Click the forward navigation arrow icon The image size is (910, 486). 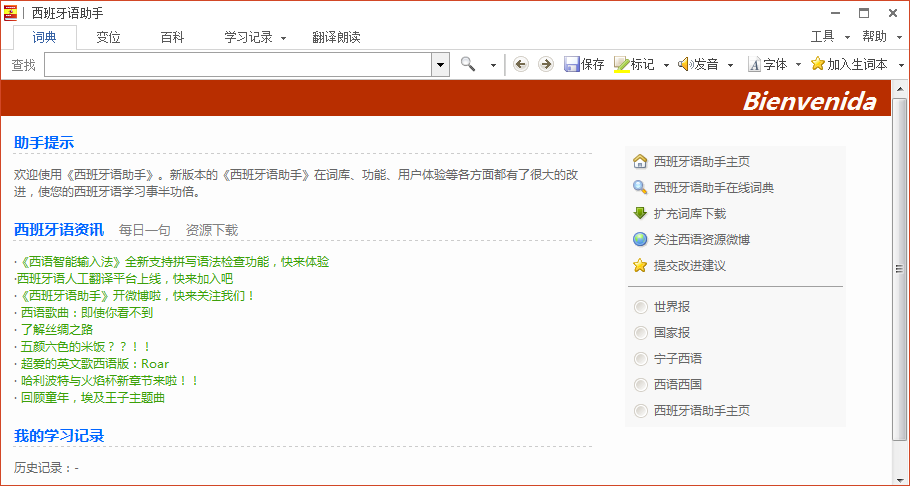click(545, 64)
